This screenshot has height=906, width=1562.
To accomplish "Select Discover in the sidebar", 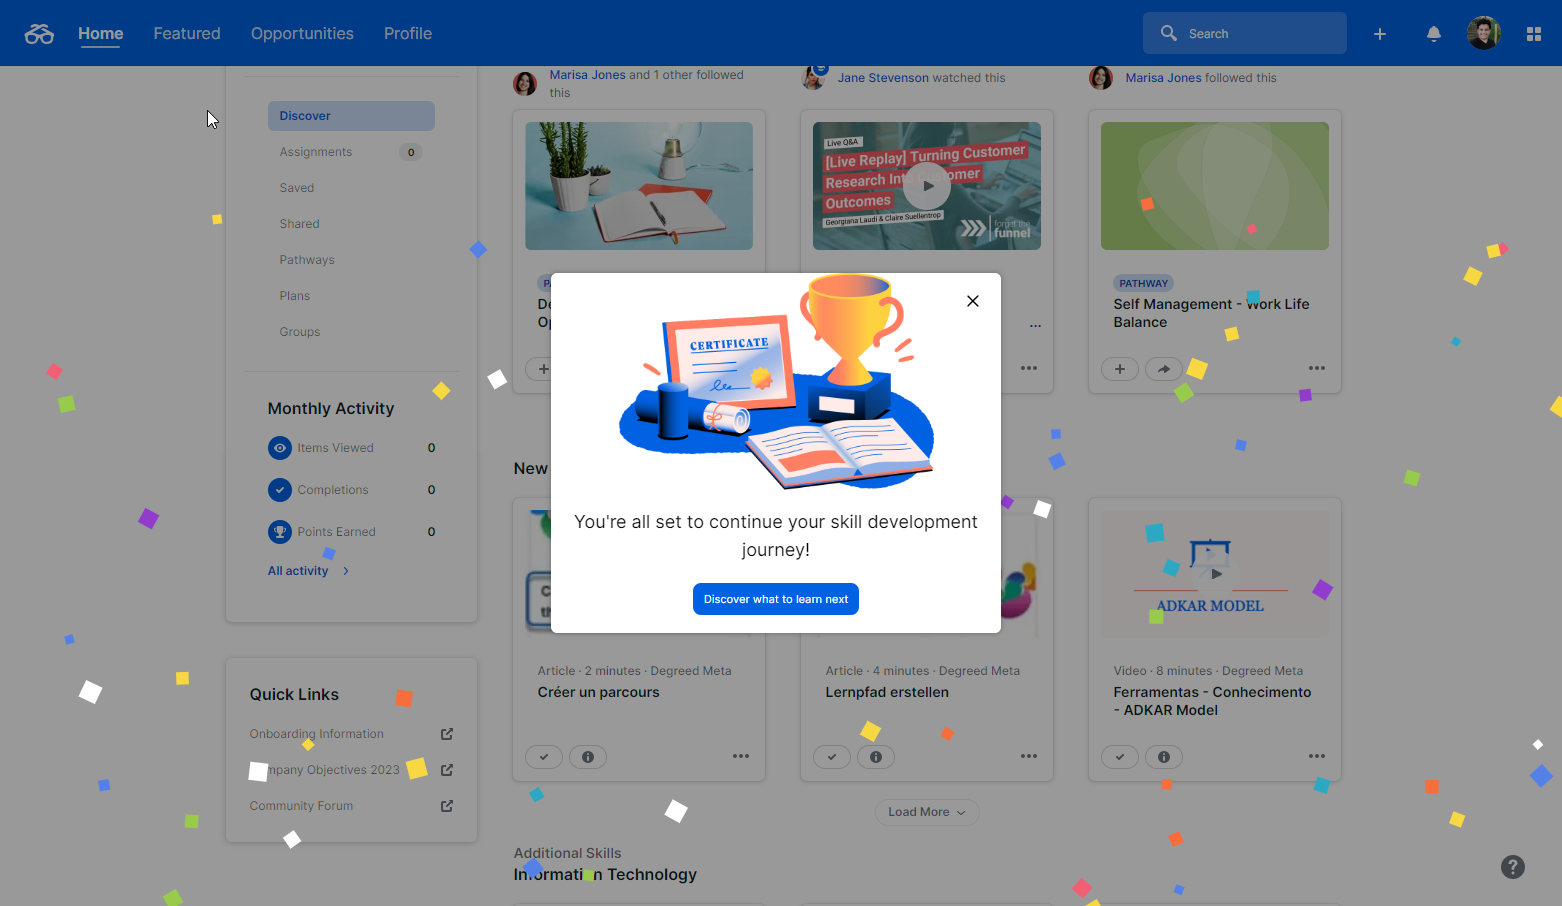I will (x=351, y=116).
